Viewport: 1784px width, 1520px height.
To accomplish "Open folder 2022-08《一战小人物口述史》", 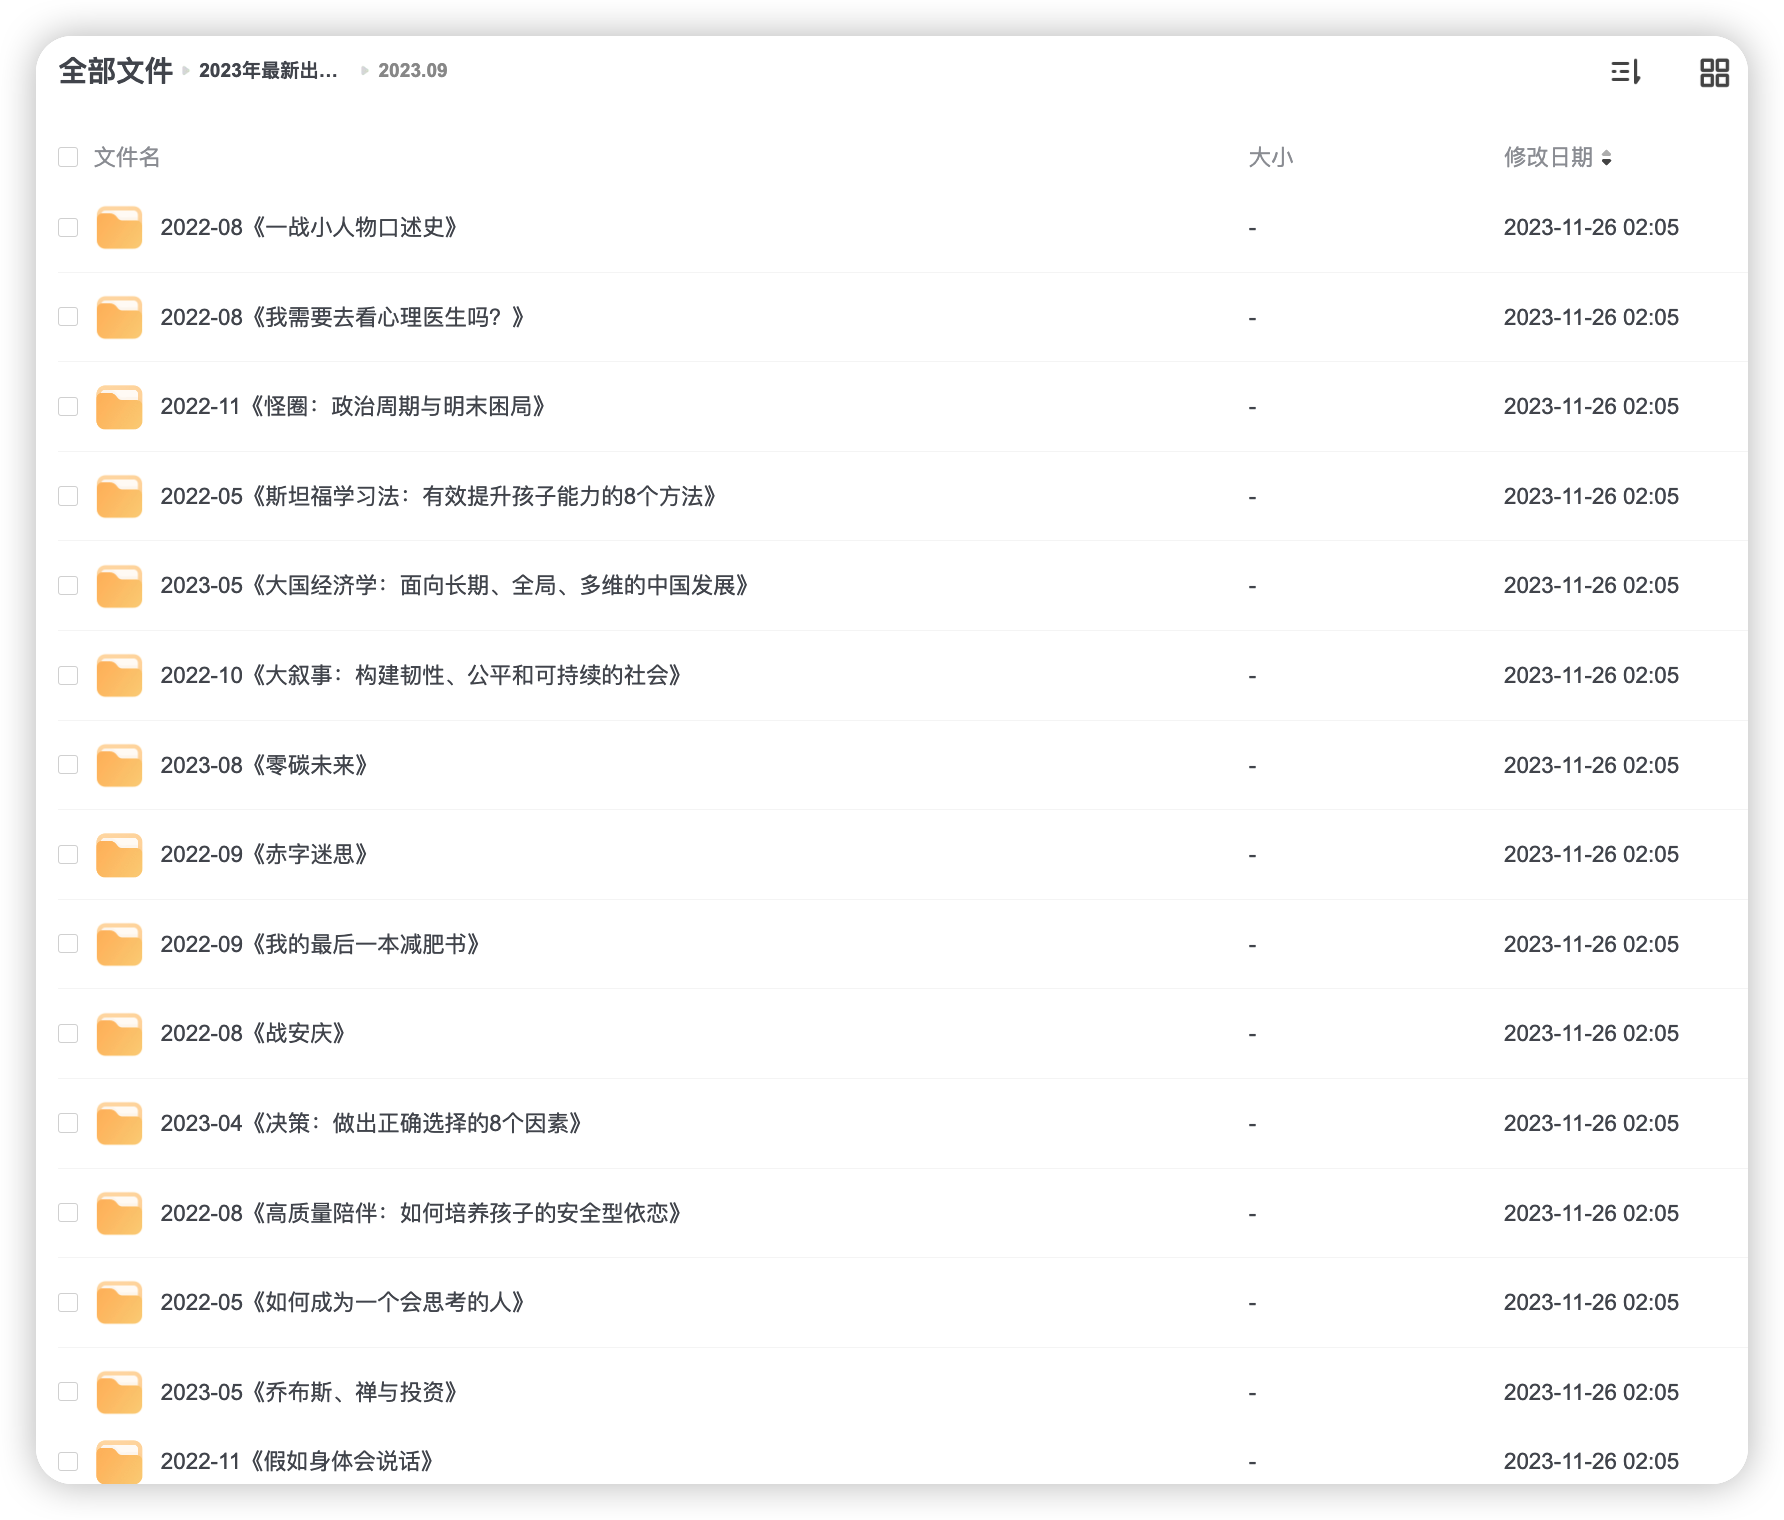I will 309,227.
